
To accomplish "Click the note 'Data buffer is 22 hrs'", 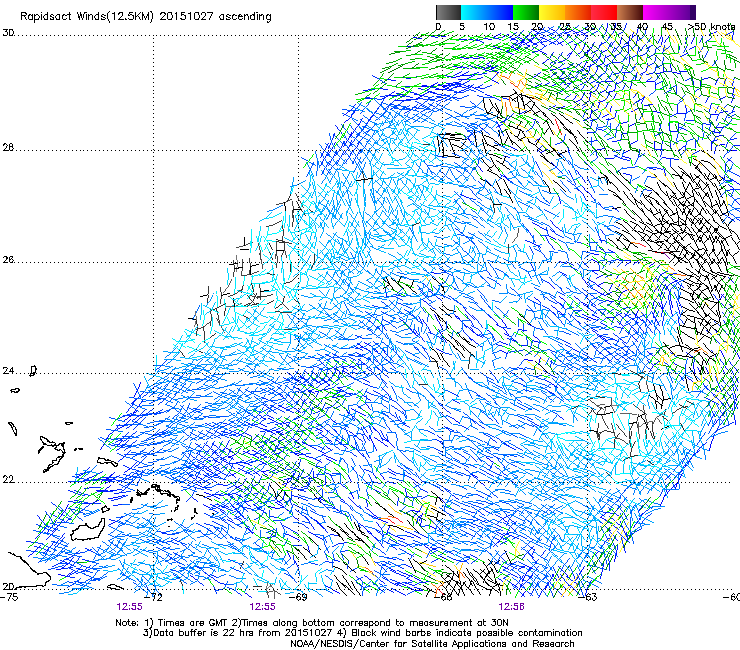I will click(x=202, y=633).
